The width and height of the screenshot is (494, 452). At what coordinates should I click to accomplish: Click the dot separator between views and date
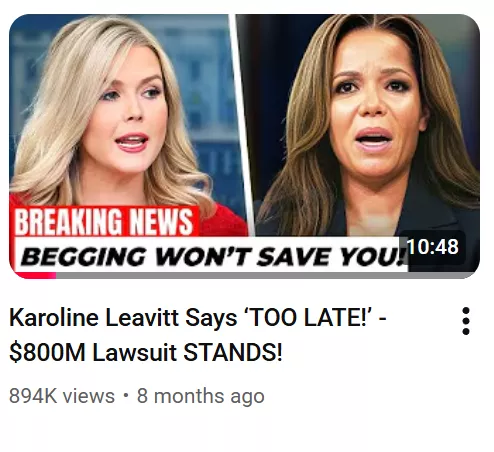pos(125,396)
